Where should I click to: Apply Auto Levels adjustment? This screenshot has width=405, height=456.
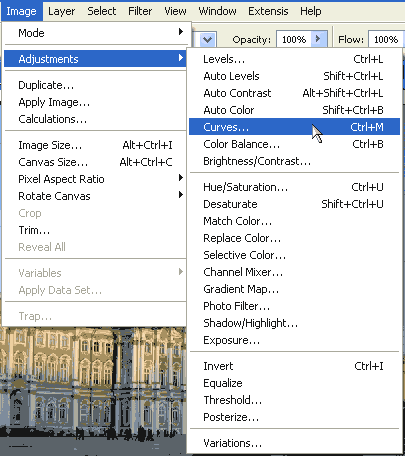click(294, 76)
